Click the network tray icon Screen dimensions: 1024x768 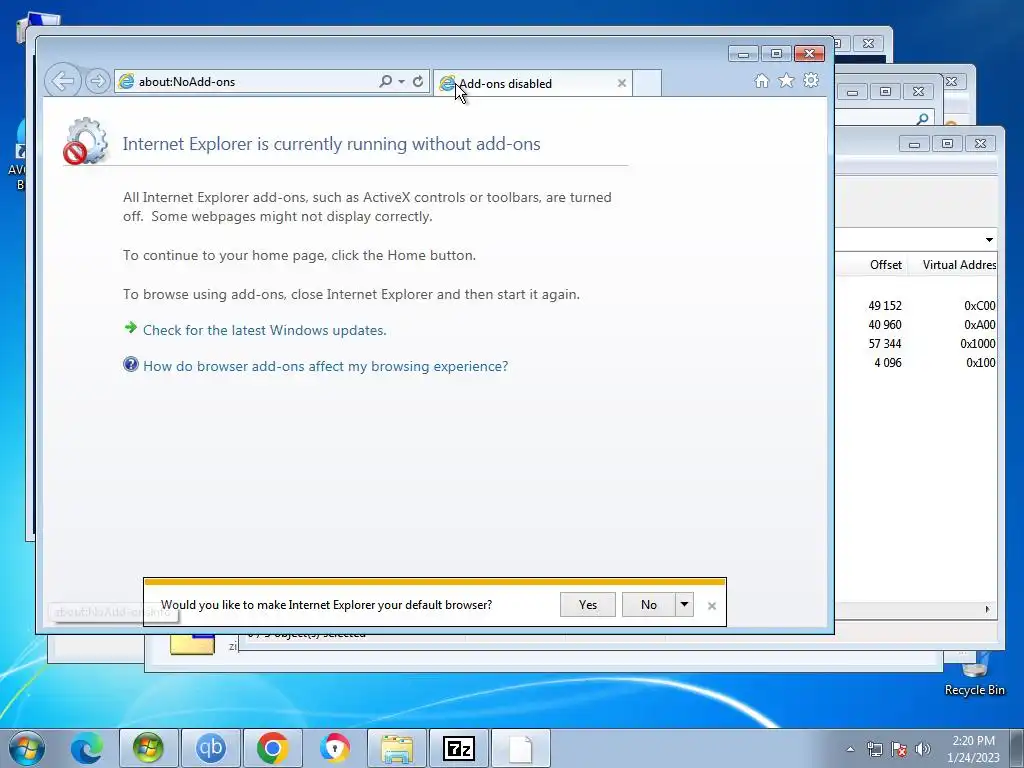[x=874, y=749]
